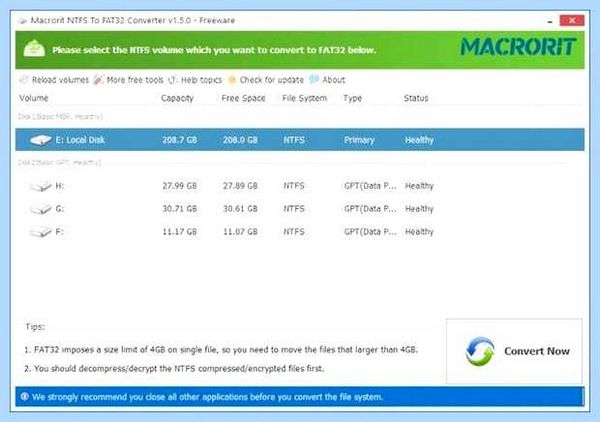Open Help topics

click(x=195, y=80)
